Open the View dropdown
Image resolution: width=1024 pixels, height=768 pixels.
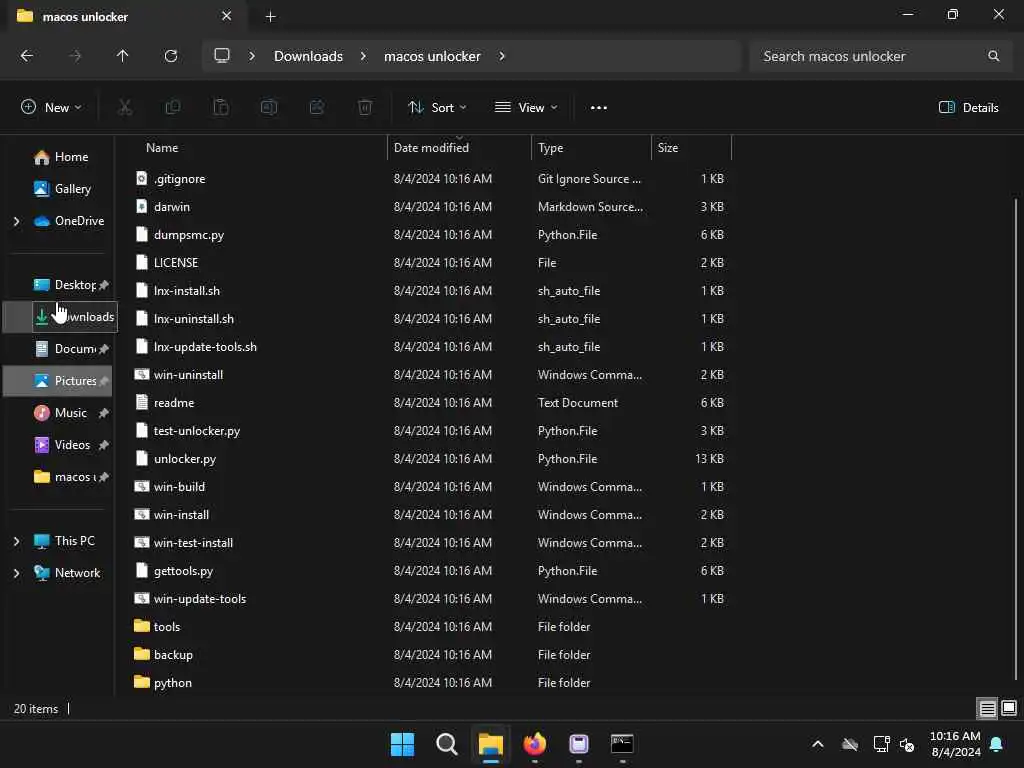point(526,108)
